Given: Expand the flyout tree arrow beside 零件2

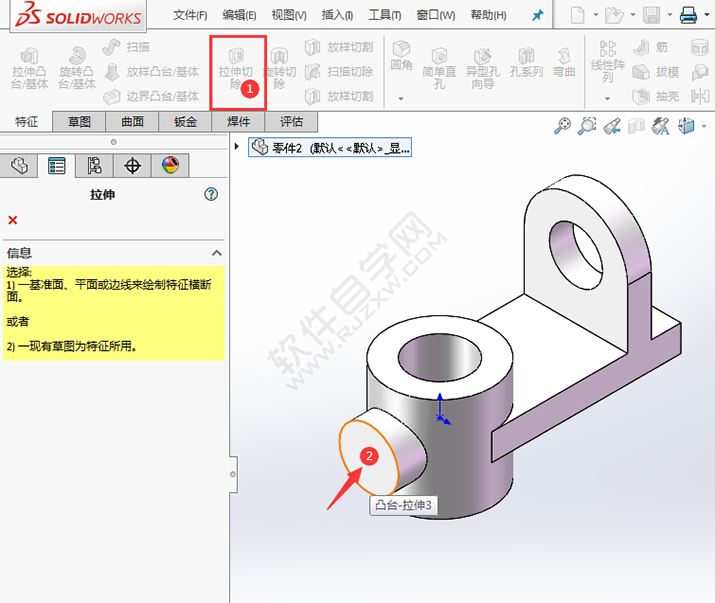Looking at the screenshot, I should (x=237, y=146).
